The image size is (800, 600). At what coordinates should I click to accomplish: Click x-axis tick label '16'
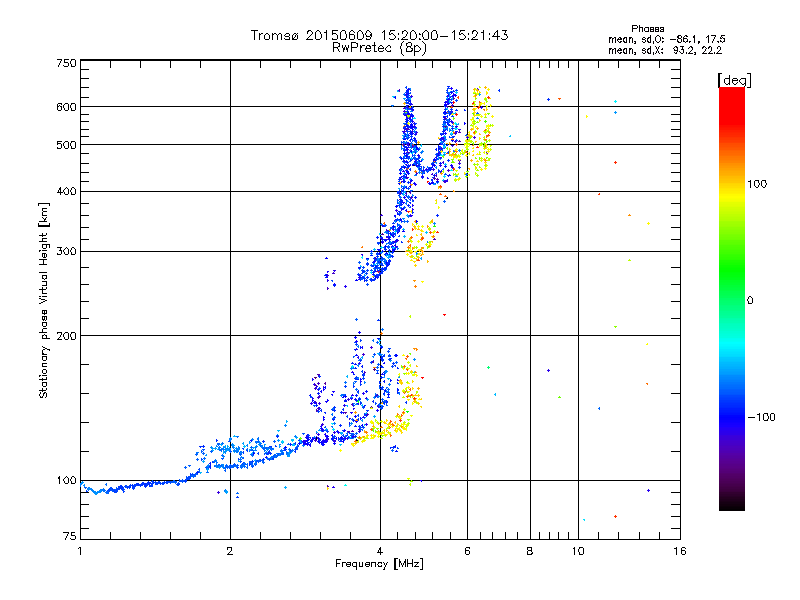[680, 551]
